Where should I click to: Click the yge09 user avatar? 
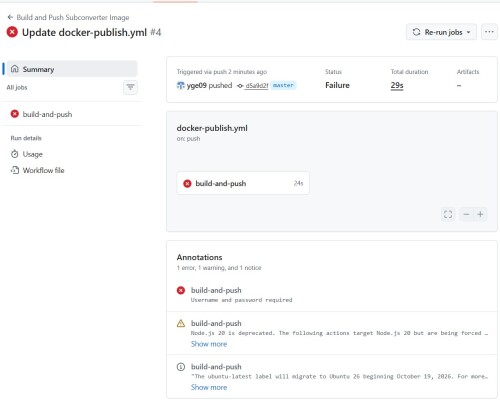[x=180, y=86]
